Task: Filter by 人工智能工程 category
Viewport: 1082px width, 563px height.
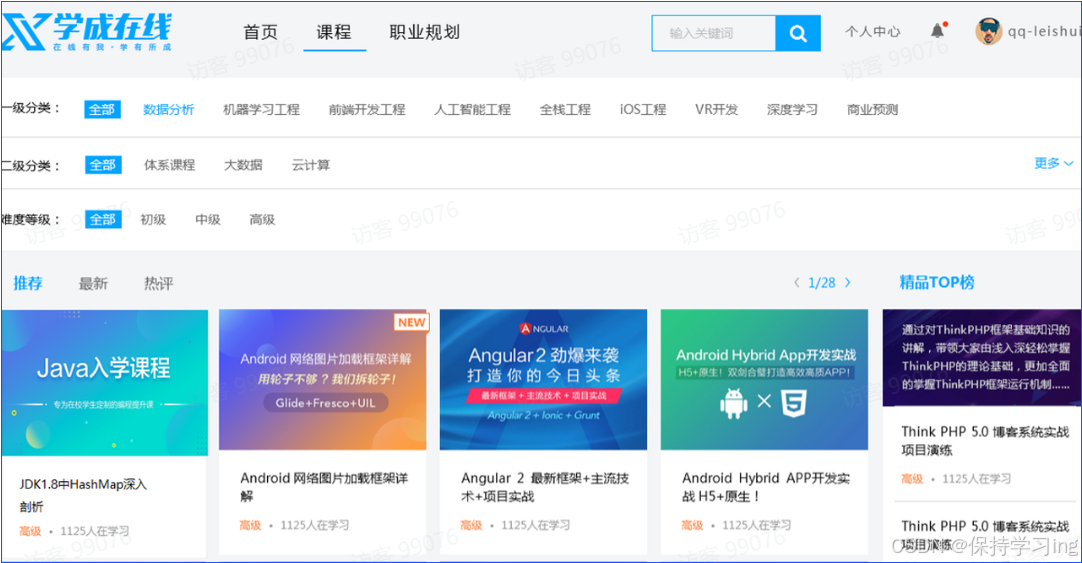Action: [473, 110]
